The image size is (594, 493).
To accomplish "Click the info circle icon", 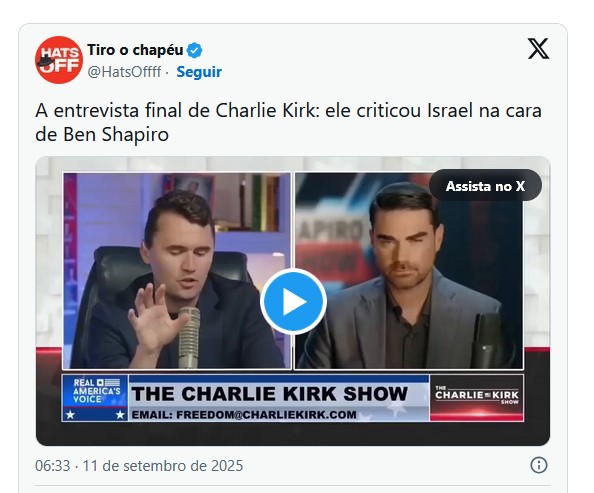I will [539, 465].
